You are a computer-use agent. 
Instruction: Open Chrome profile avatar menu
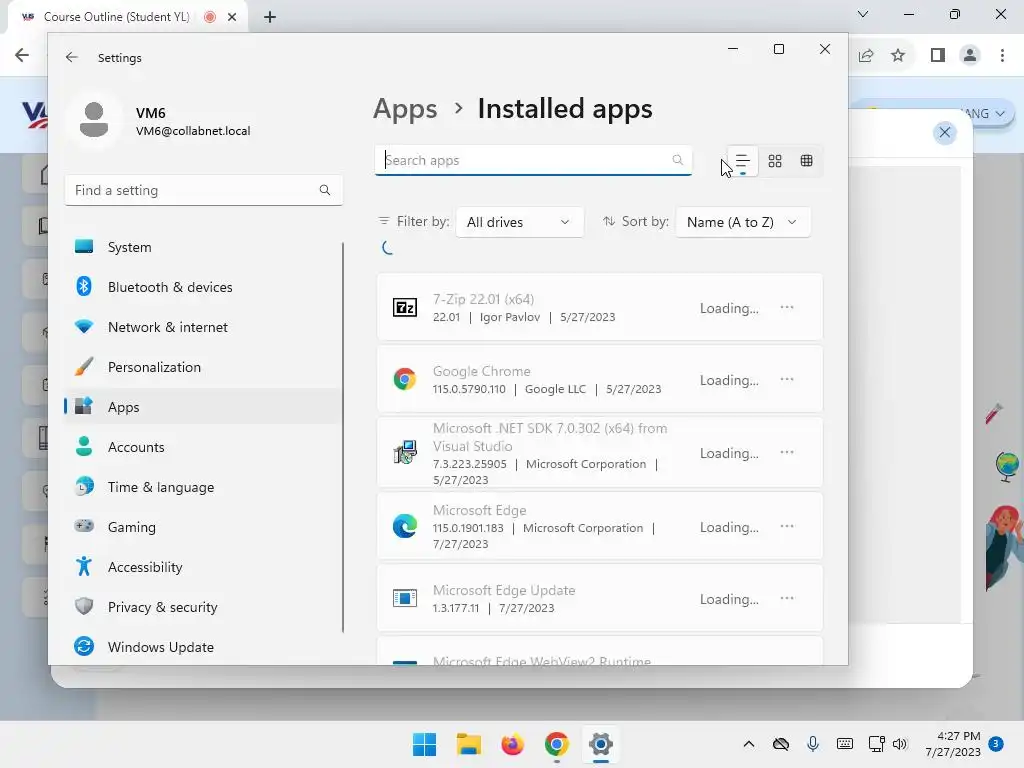coord(970,56)
